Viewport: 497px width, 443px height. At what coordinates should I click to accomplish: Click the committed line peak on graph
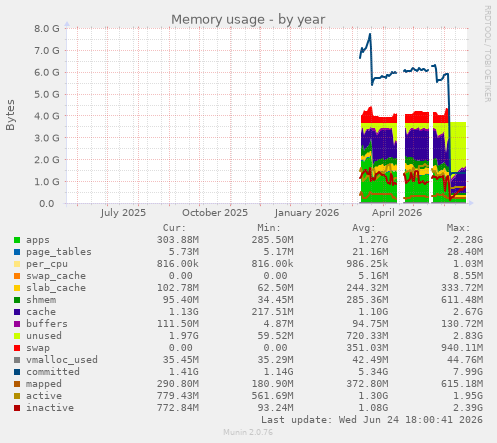(x=370, y=34)
